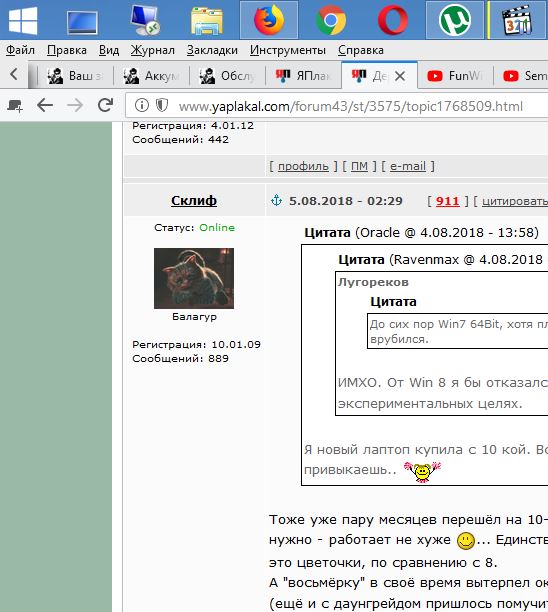Click the yaplakal.com URL address field
The height and width of the screenshot is (612, 548).
pos(351,106)
